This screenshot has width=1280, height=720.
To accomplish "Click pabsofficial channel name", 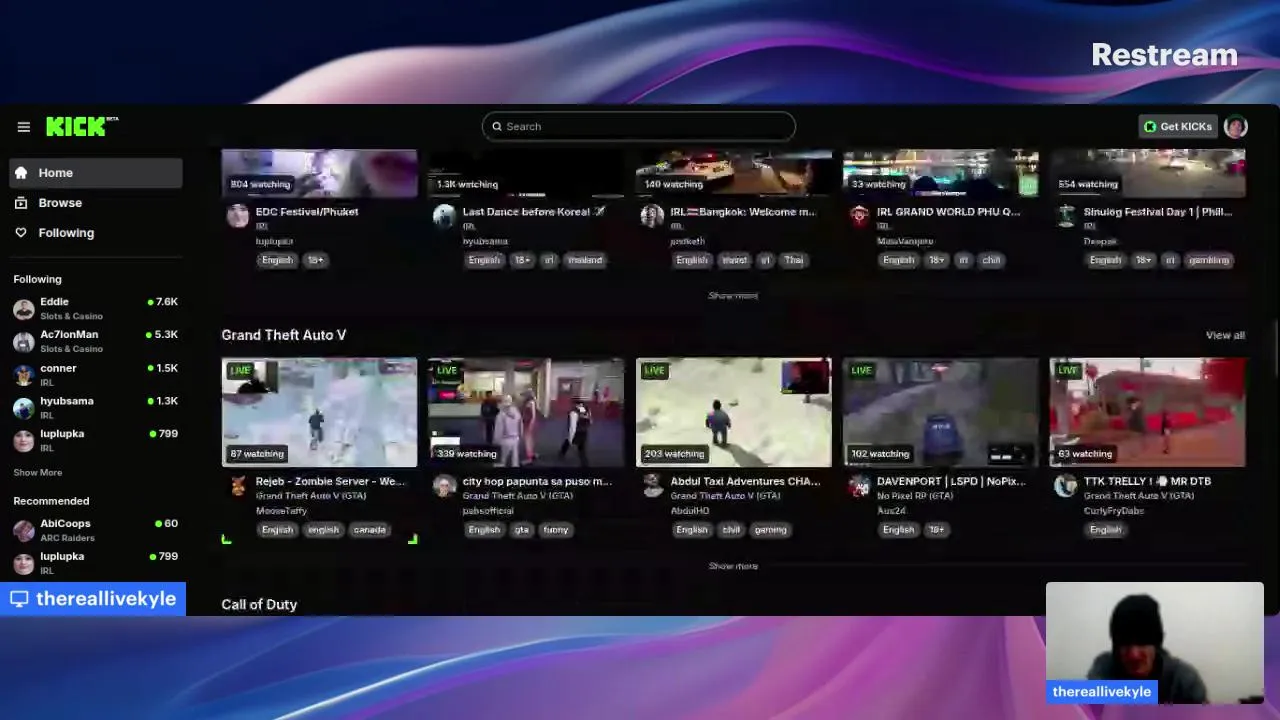I will click(488, 511).
